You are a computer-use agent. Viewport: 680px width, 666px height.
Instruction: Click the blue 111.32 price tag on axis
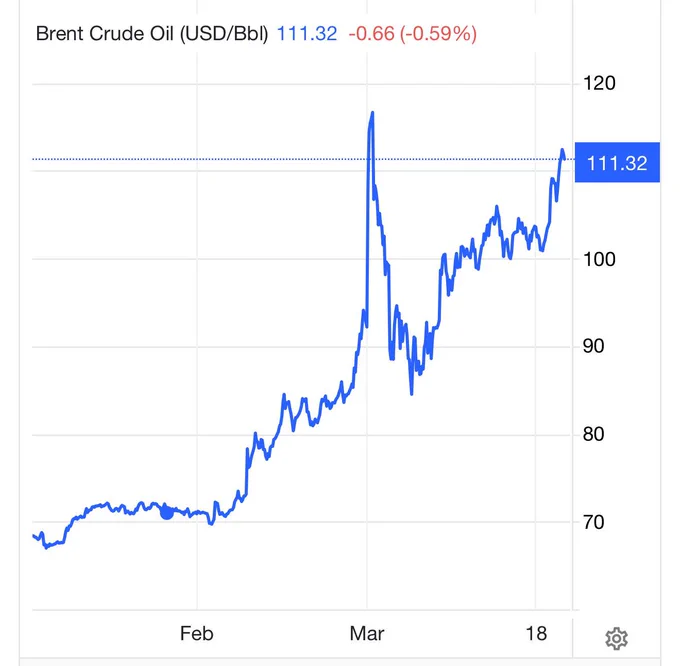617,163
